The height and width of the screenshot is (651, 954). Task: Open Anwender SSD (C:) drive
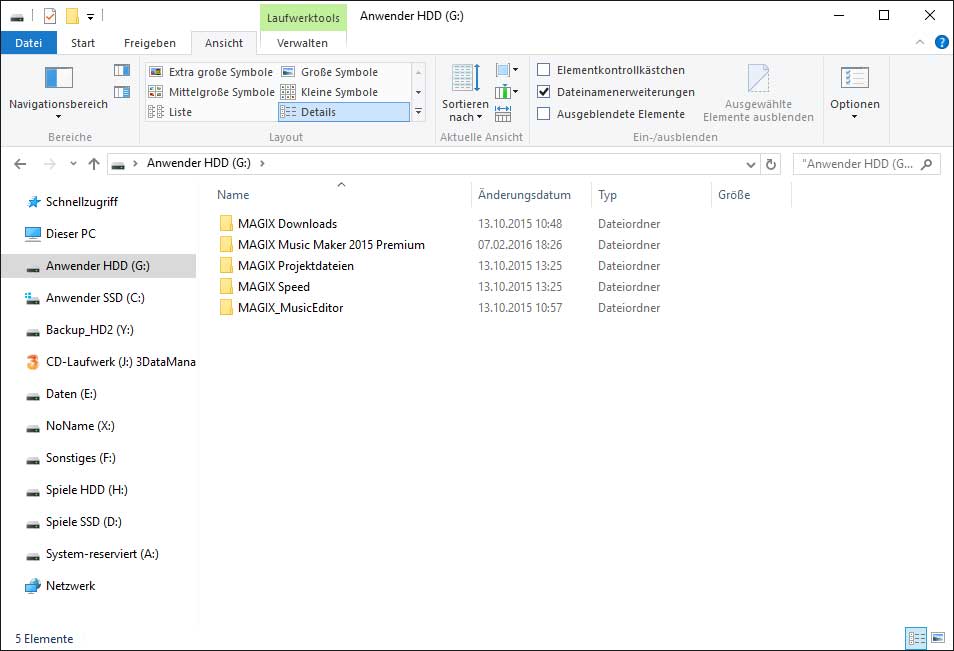point(95,298)
